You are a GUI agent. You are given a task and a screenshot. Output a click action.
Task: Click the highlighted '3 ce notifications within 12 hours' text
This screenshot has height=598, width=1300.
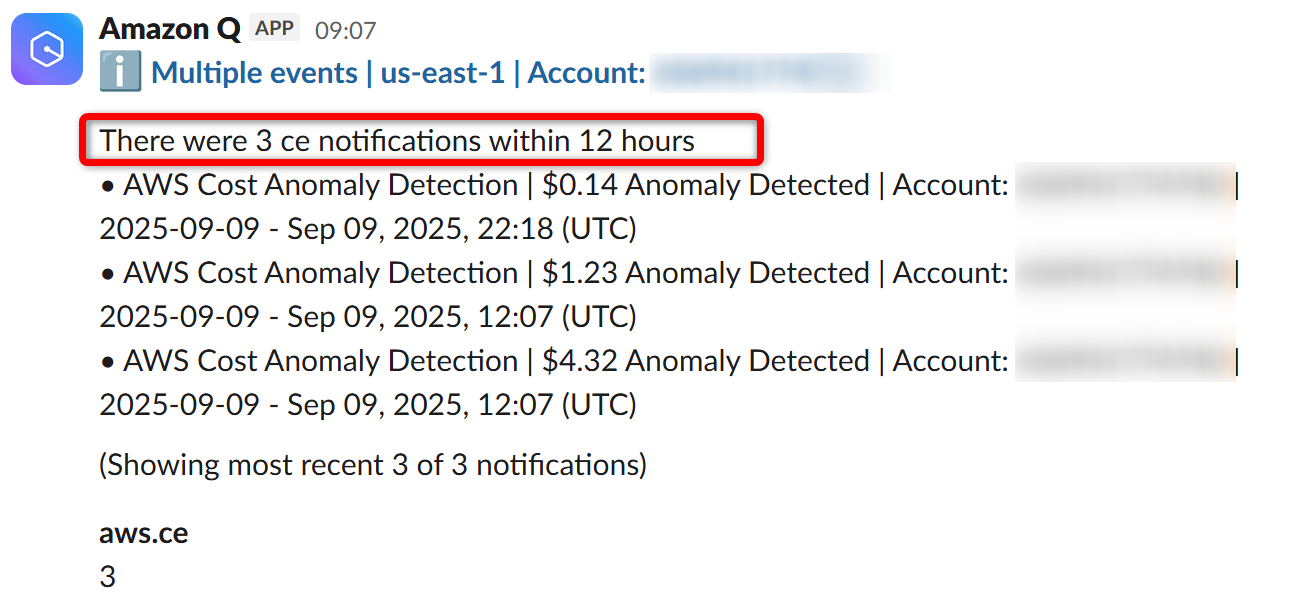click(x=397, y=141)
